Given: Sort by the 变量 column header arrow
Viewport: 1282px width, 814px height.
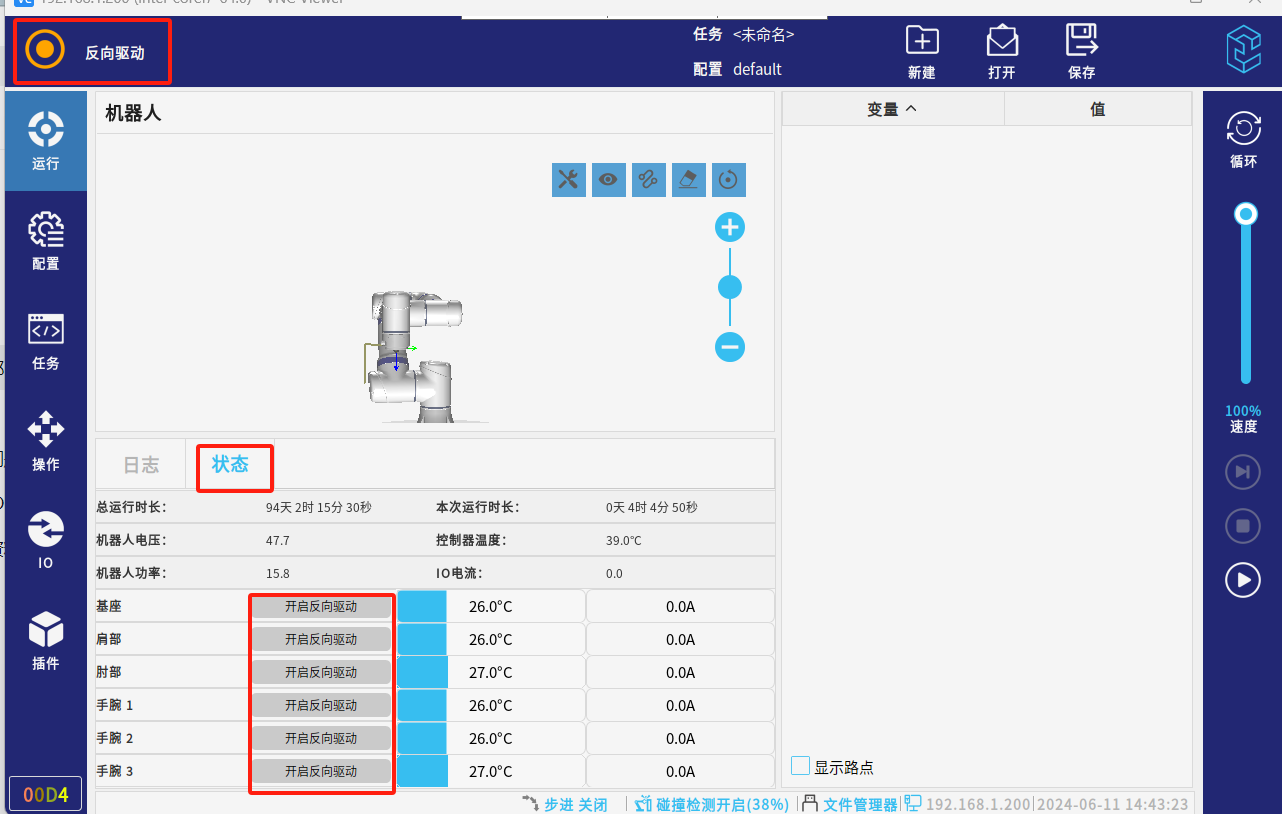Looking at the screenshot, I should pyautogui.click(x=910, y=109).
